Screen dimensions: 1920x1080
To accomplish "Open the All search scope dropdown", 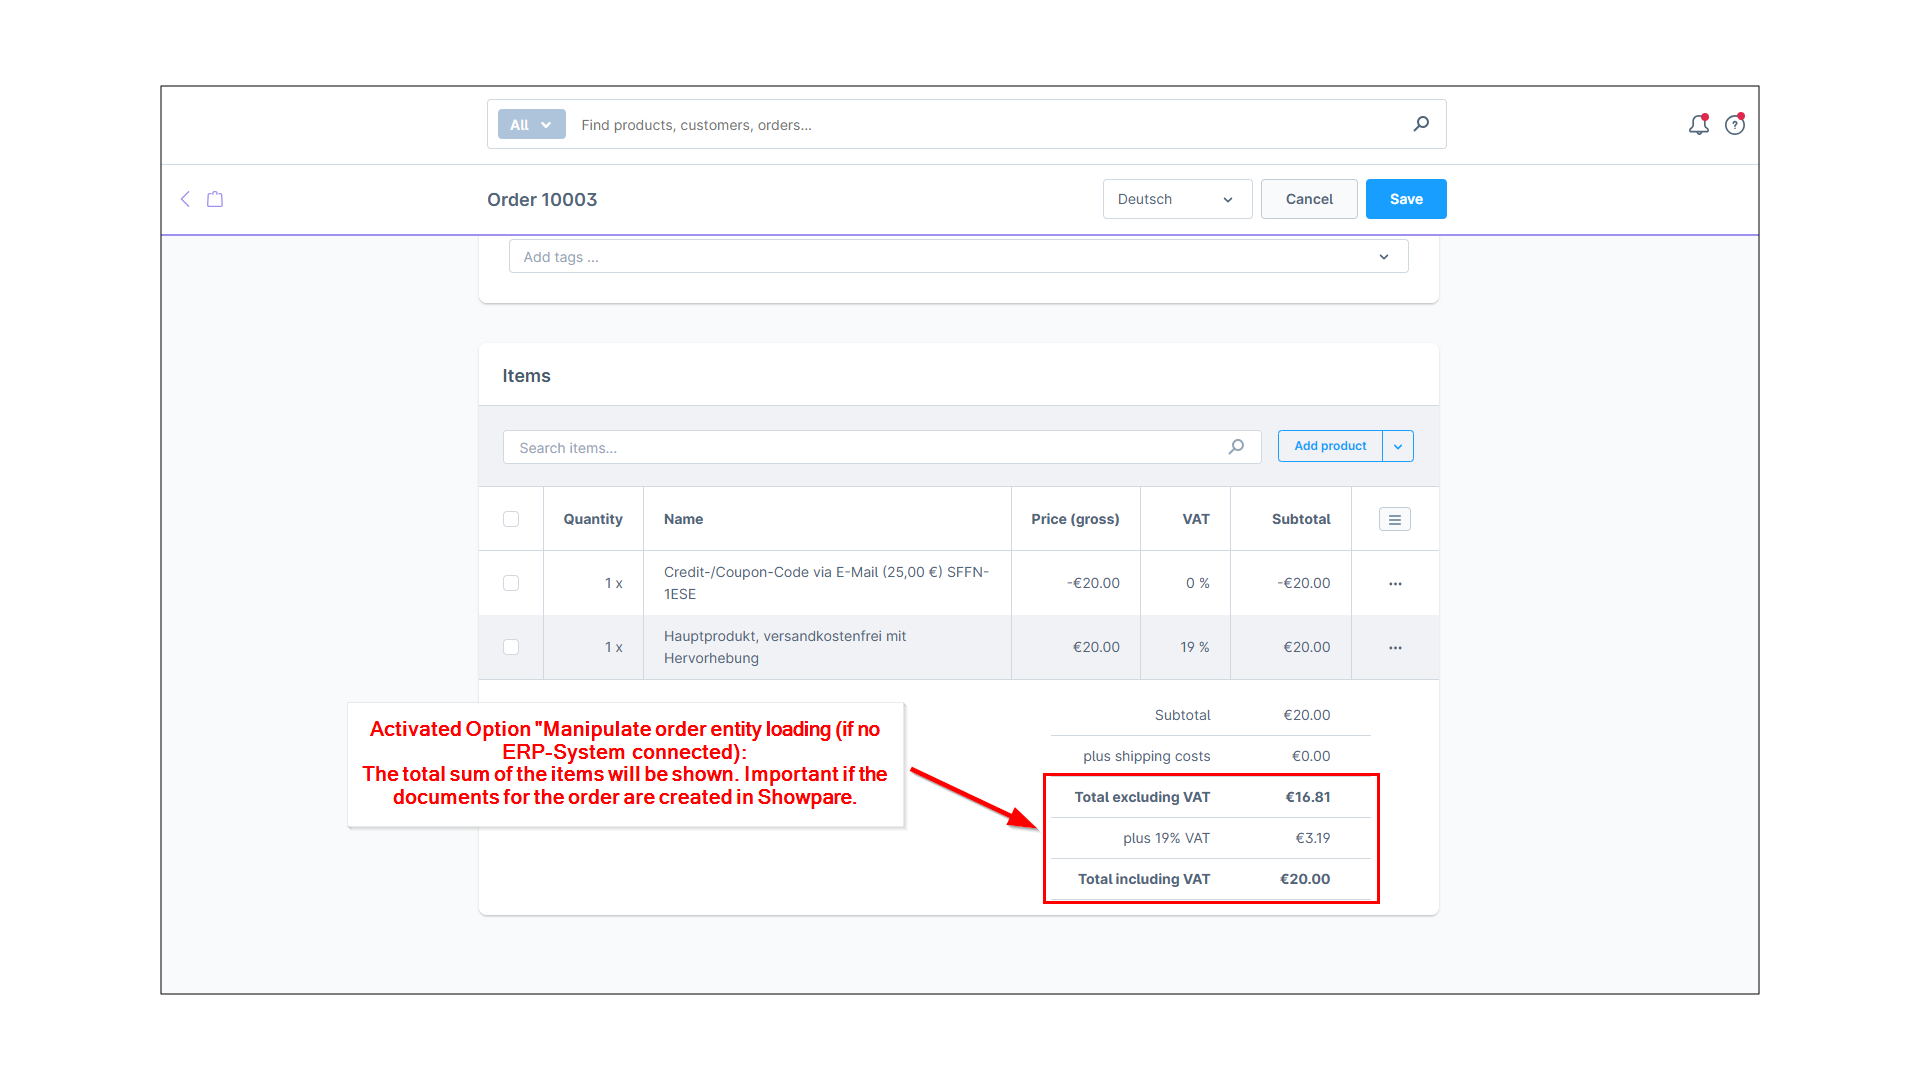I will (x=531, y=124).
